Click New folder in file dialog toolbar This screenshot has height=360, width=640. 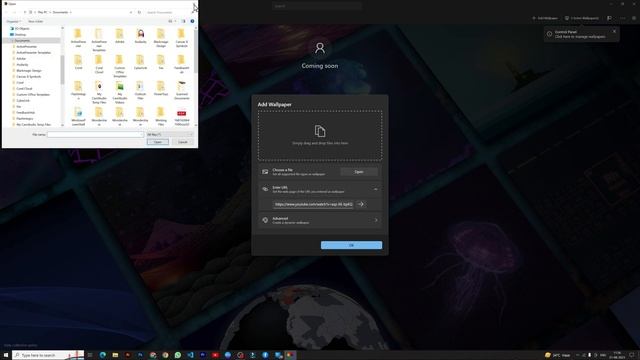[36, 21]
